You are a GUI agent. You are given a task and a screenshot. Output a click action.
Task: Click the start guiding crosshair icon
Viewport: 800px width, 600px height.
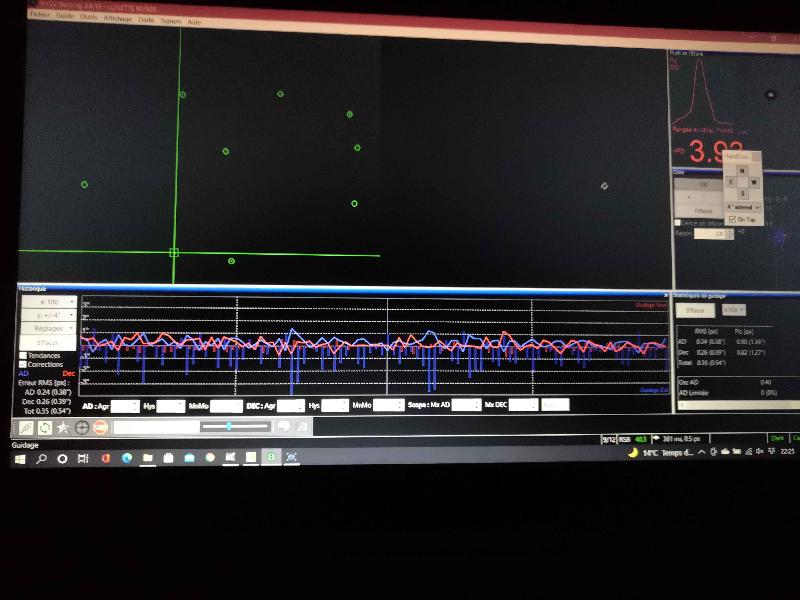pos(82,428)
